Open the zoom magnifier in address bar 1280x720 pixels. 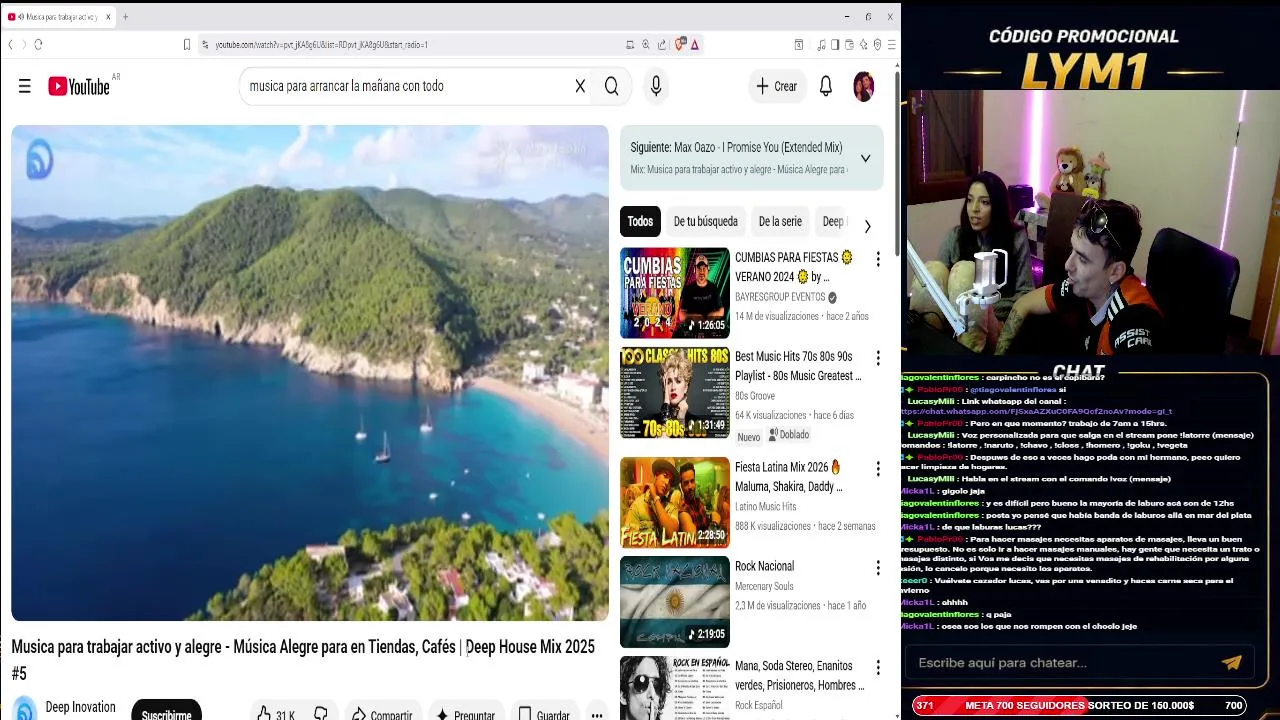(646, 44)
